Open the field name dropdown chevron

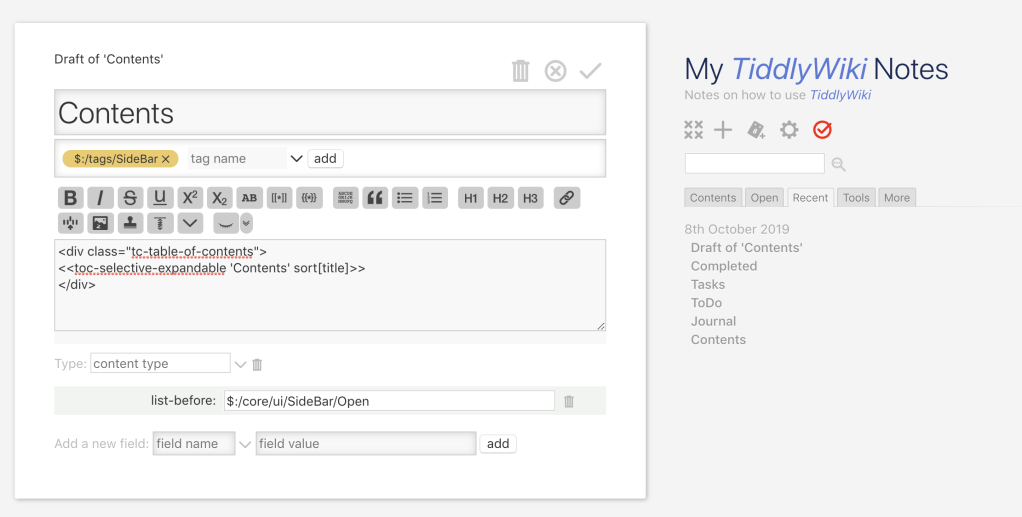coord(245,444)
